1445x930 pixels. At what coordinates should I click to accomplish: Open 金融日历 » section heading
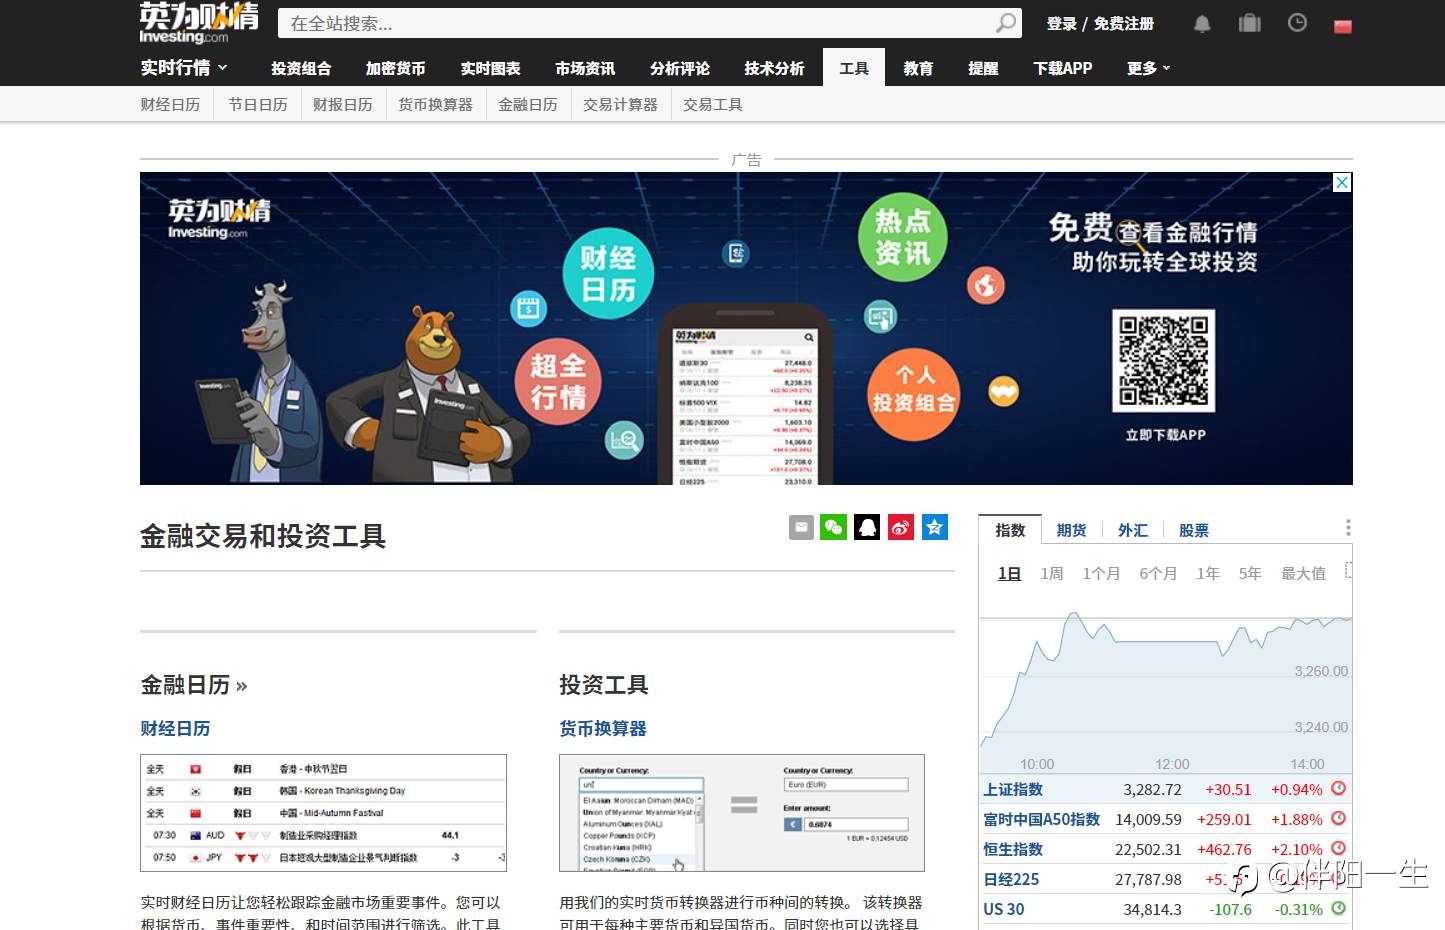pos(194,685)
